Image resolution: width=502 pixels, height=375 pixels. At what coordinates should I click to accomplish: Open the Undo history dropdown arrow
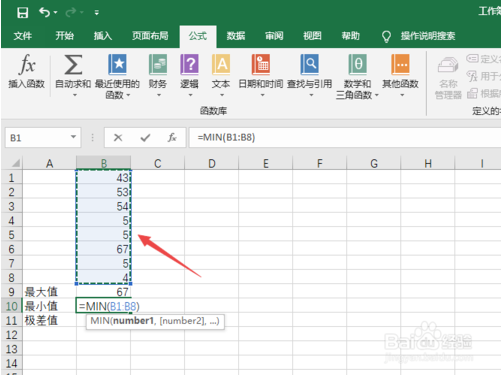(55, 12)
